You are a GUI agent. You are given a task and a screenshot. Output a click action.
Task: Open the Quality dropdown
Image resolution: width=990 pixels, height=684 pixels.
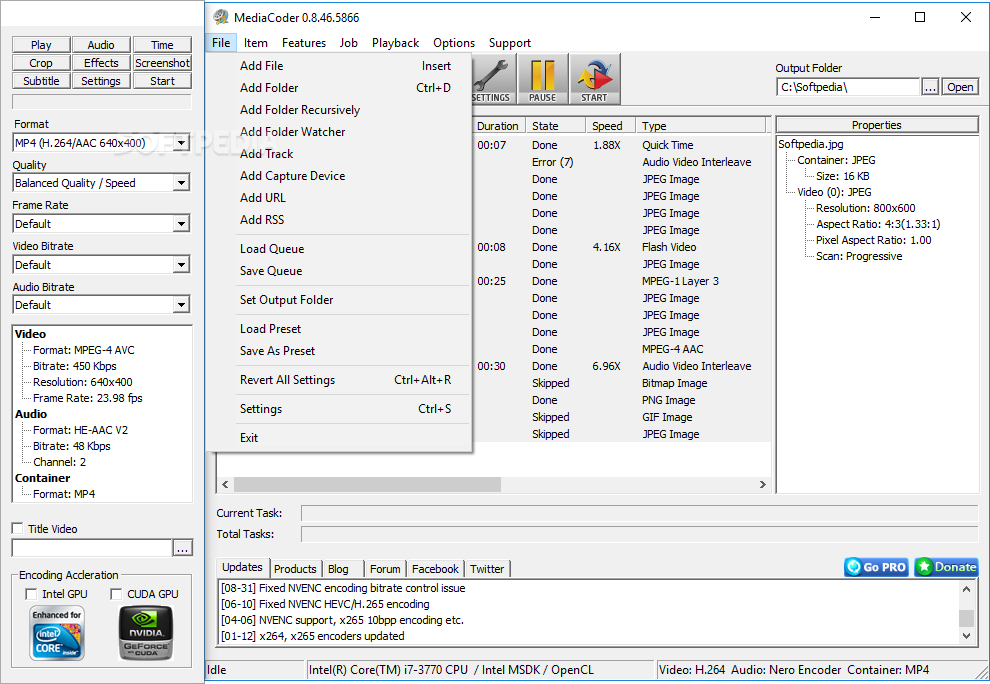point(181,183)
